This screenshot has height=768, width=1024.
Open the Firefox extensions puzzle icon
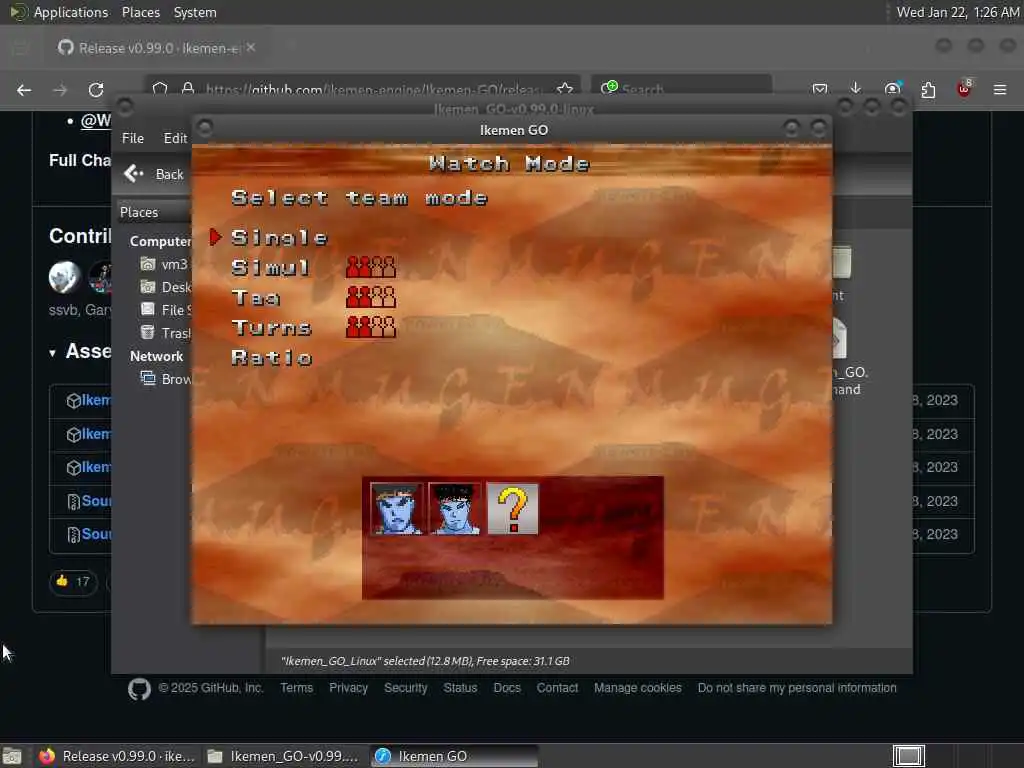(928, 89)
